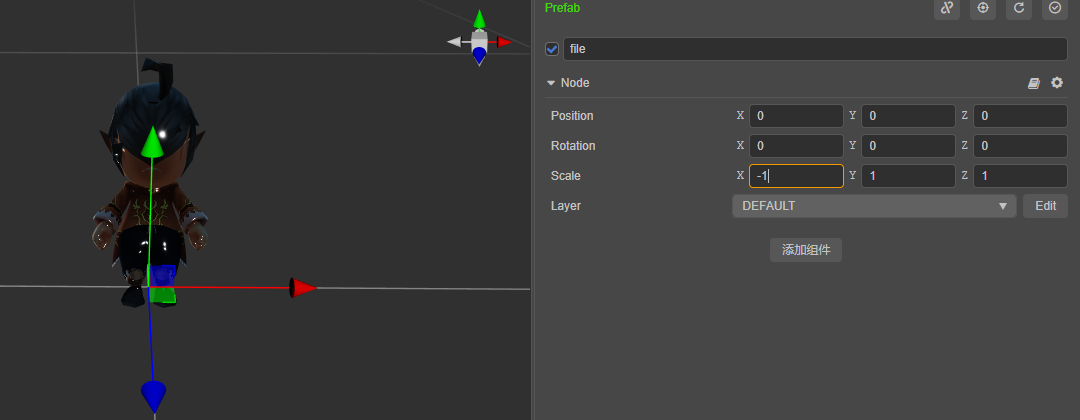Click the prefab revert refresh icon

point(1019,8)
